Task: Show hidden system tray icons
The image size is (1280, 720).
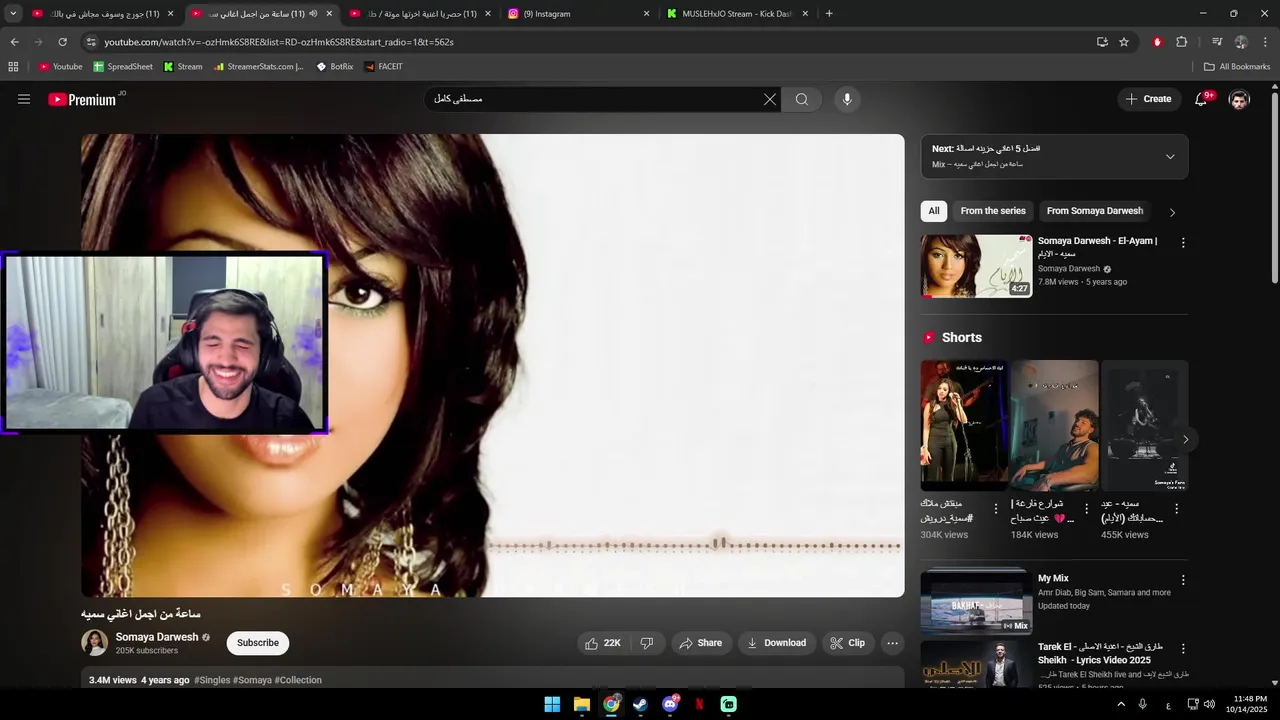Action: click(1121, 704)
